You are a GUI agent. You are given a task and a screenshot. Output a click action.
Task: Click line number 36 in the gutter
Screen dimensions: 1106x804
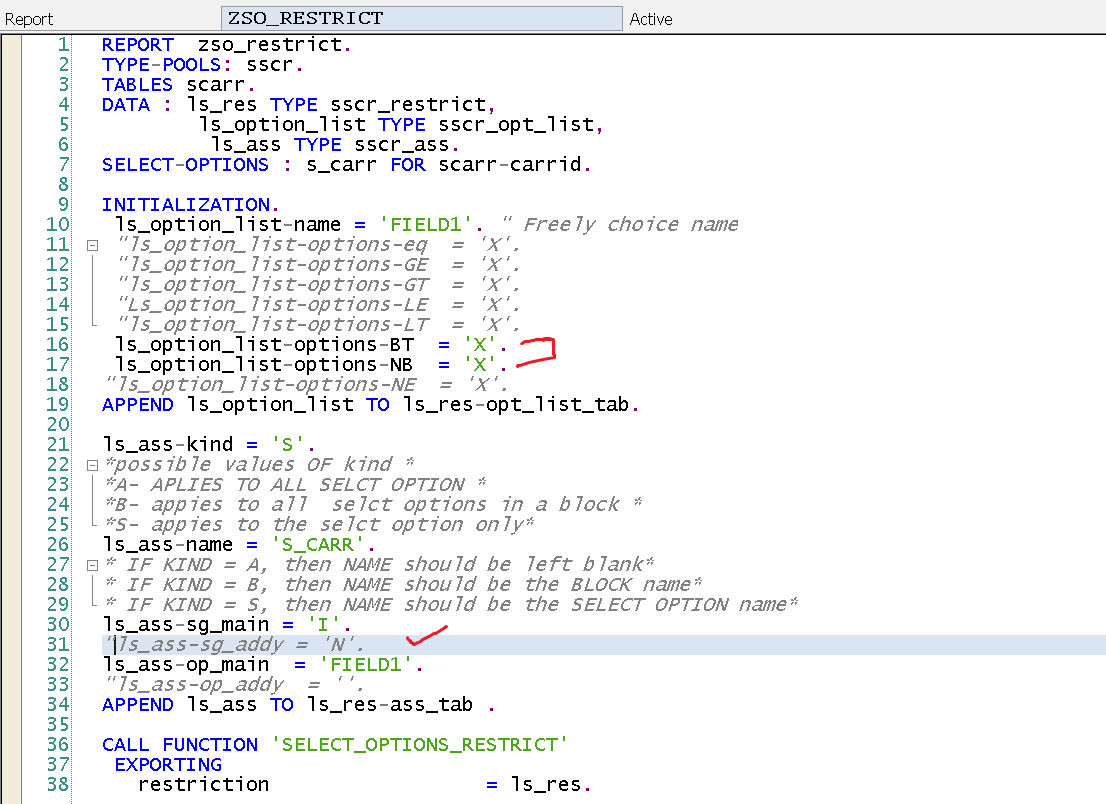57,744
